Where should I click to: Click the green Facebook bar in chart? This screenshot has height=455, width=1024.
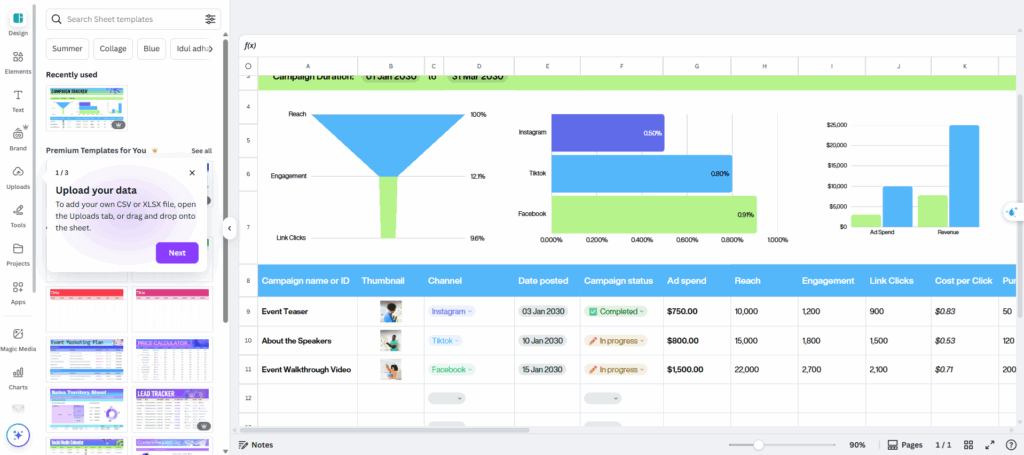pyautogui.click(x=654, y=214)
